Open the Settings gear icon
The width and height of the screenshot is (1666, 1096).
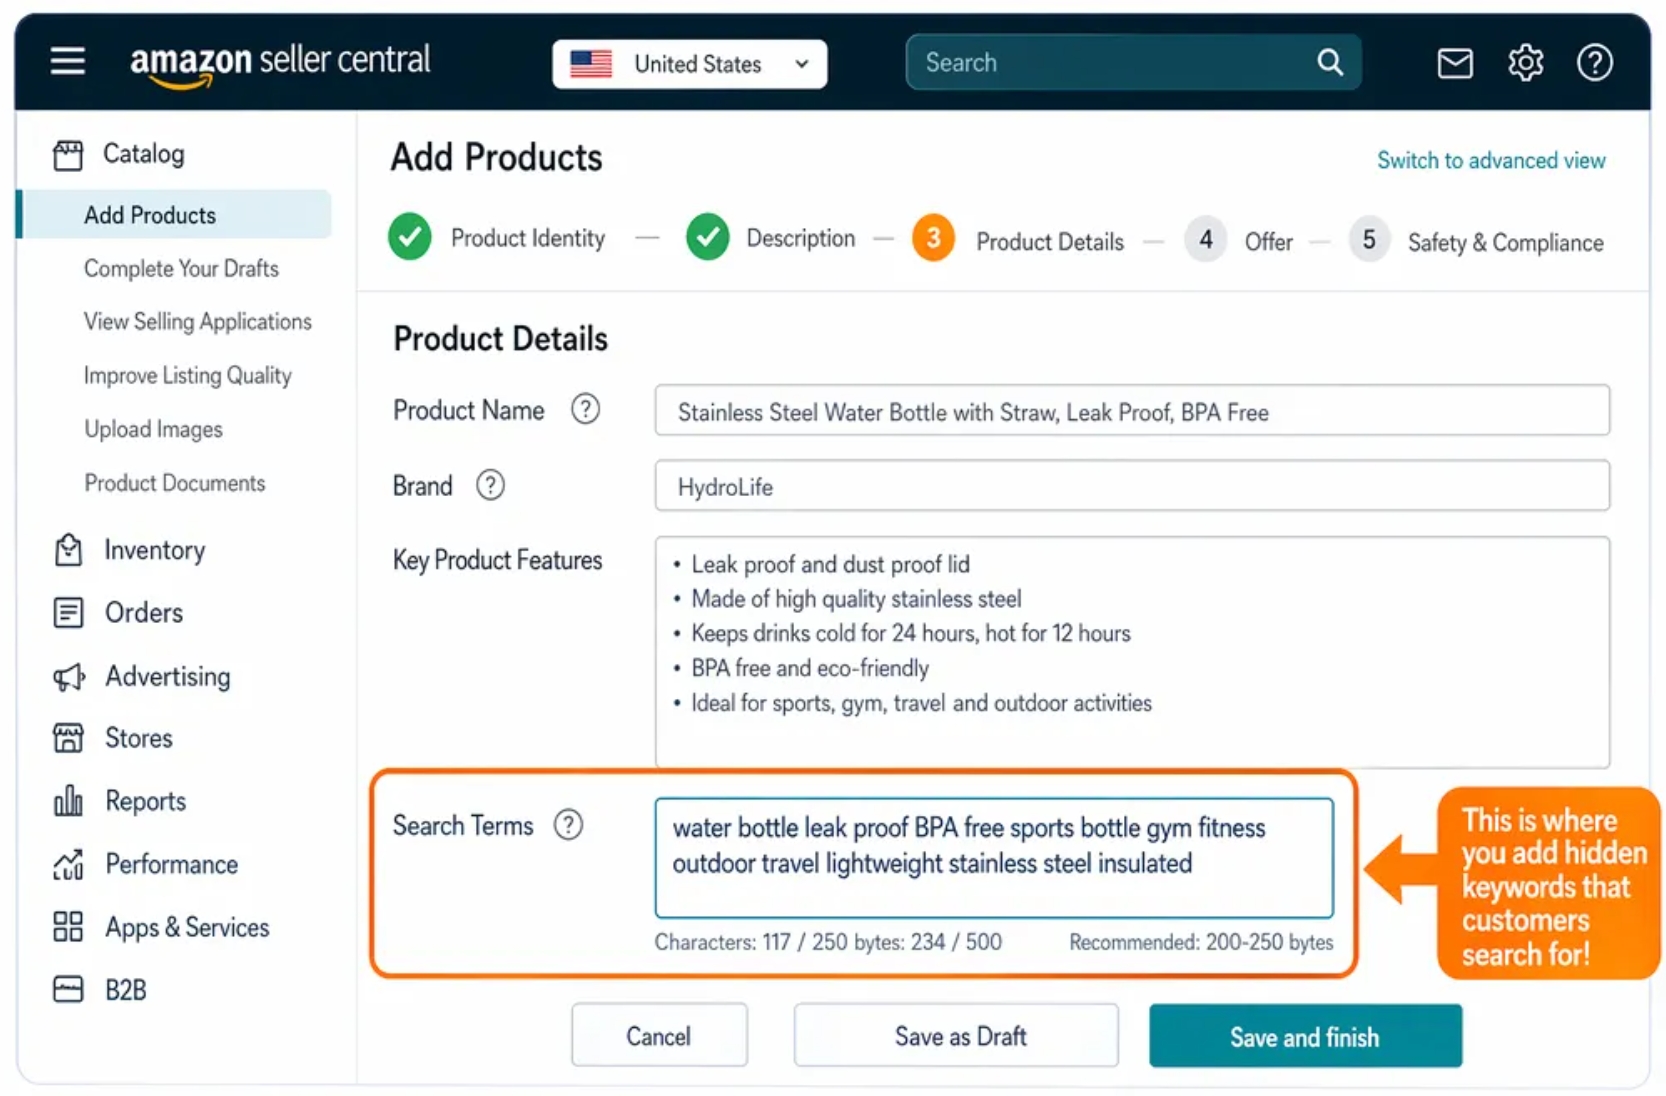[x=1525, y=62]
